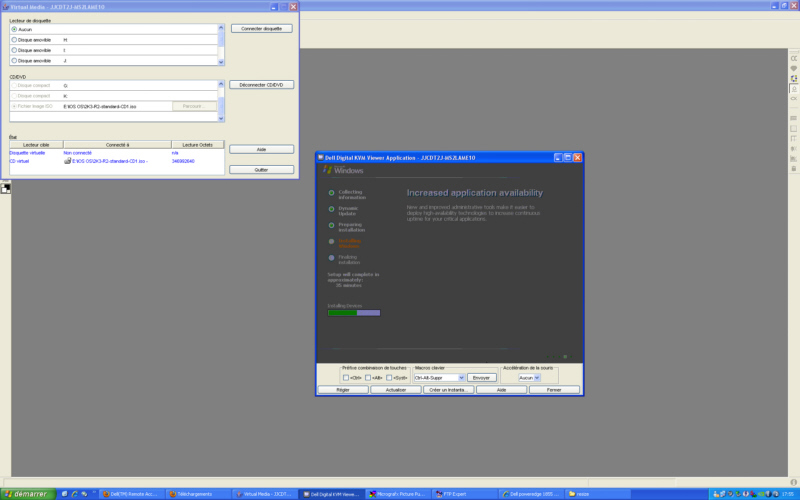The height and width of the screenshot is (500, 800).
Task: Click the Envoyer macro button
Action: [x=481, y=378]
